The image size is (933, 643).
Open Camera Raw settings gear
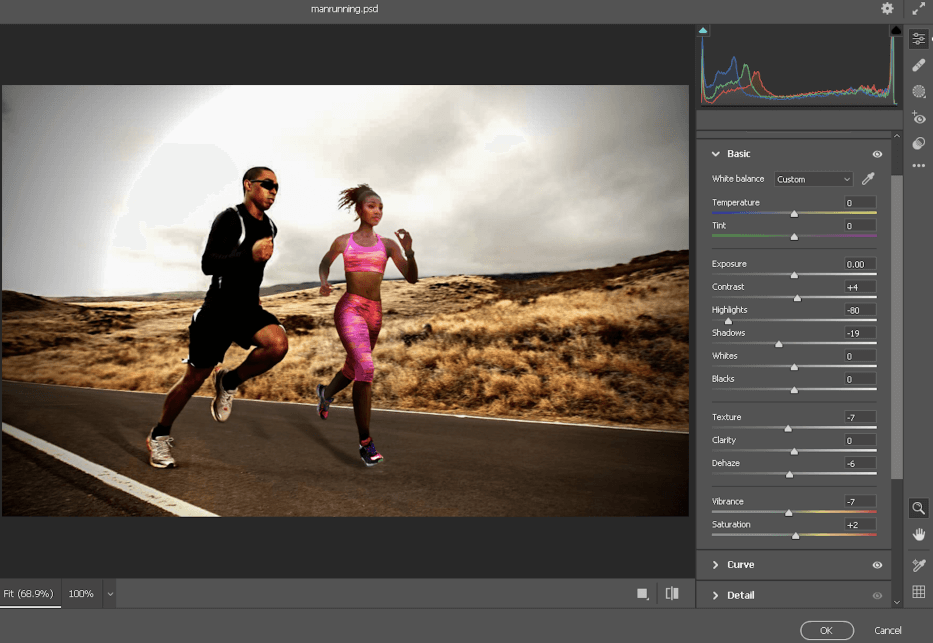887,9
